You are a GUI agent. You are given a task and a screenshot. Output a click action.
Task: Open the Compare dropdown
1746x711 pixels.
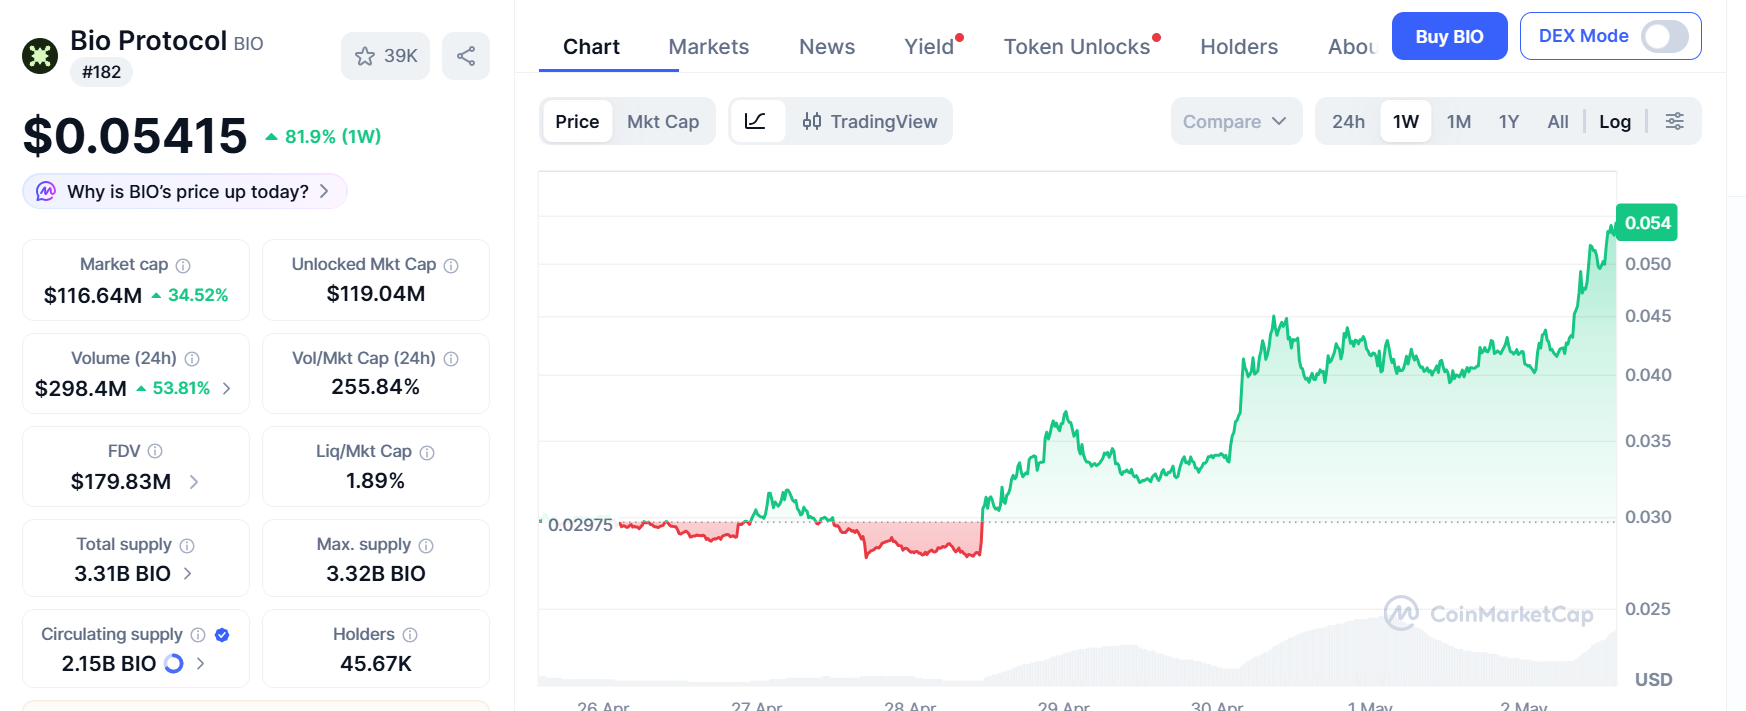1236,121
